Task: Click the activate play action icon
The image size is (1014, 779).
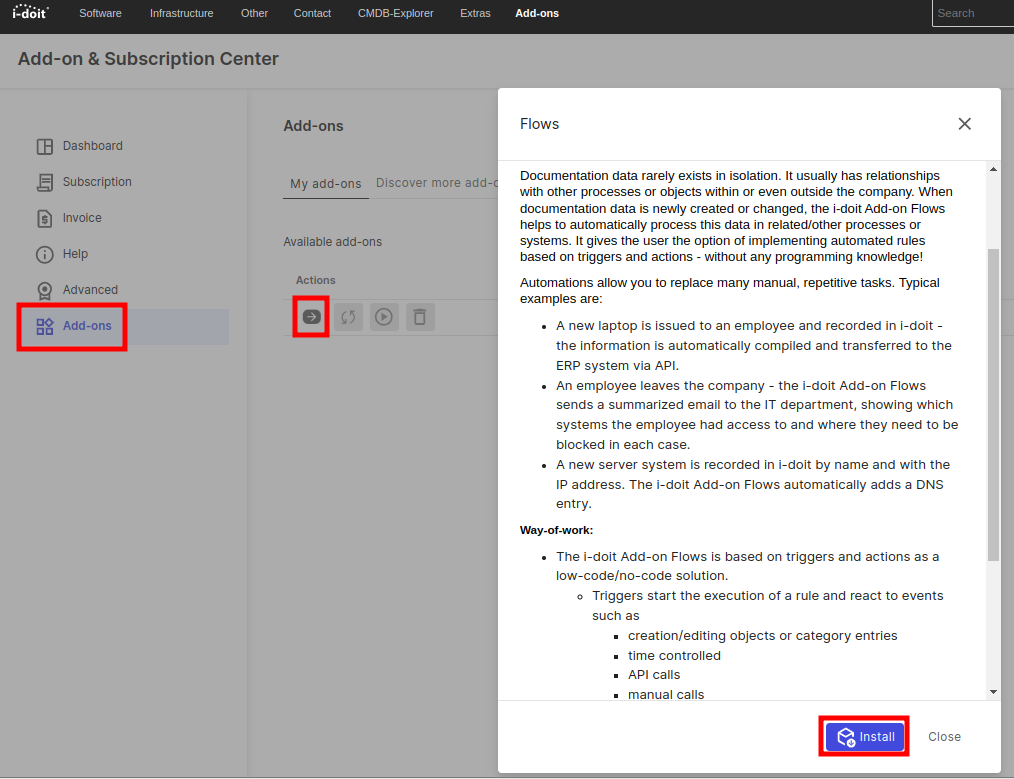Action: 384,317
